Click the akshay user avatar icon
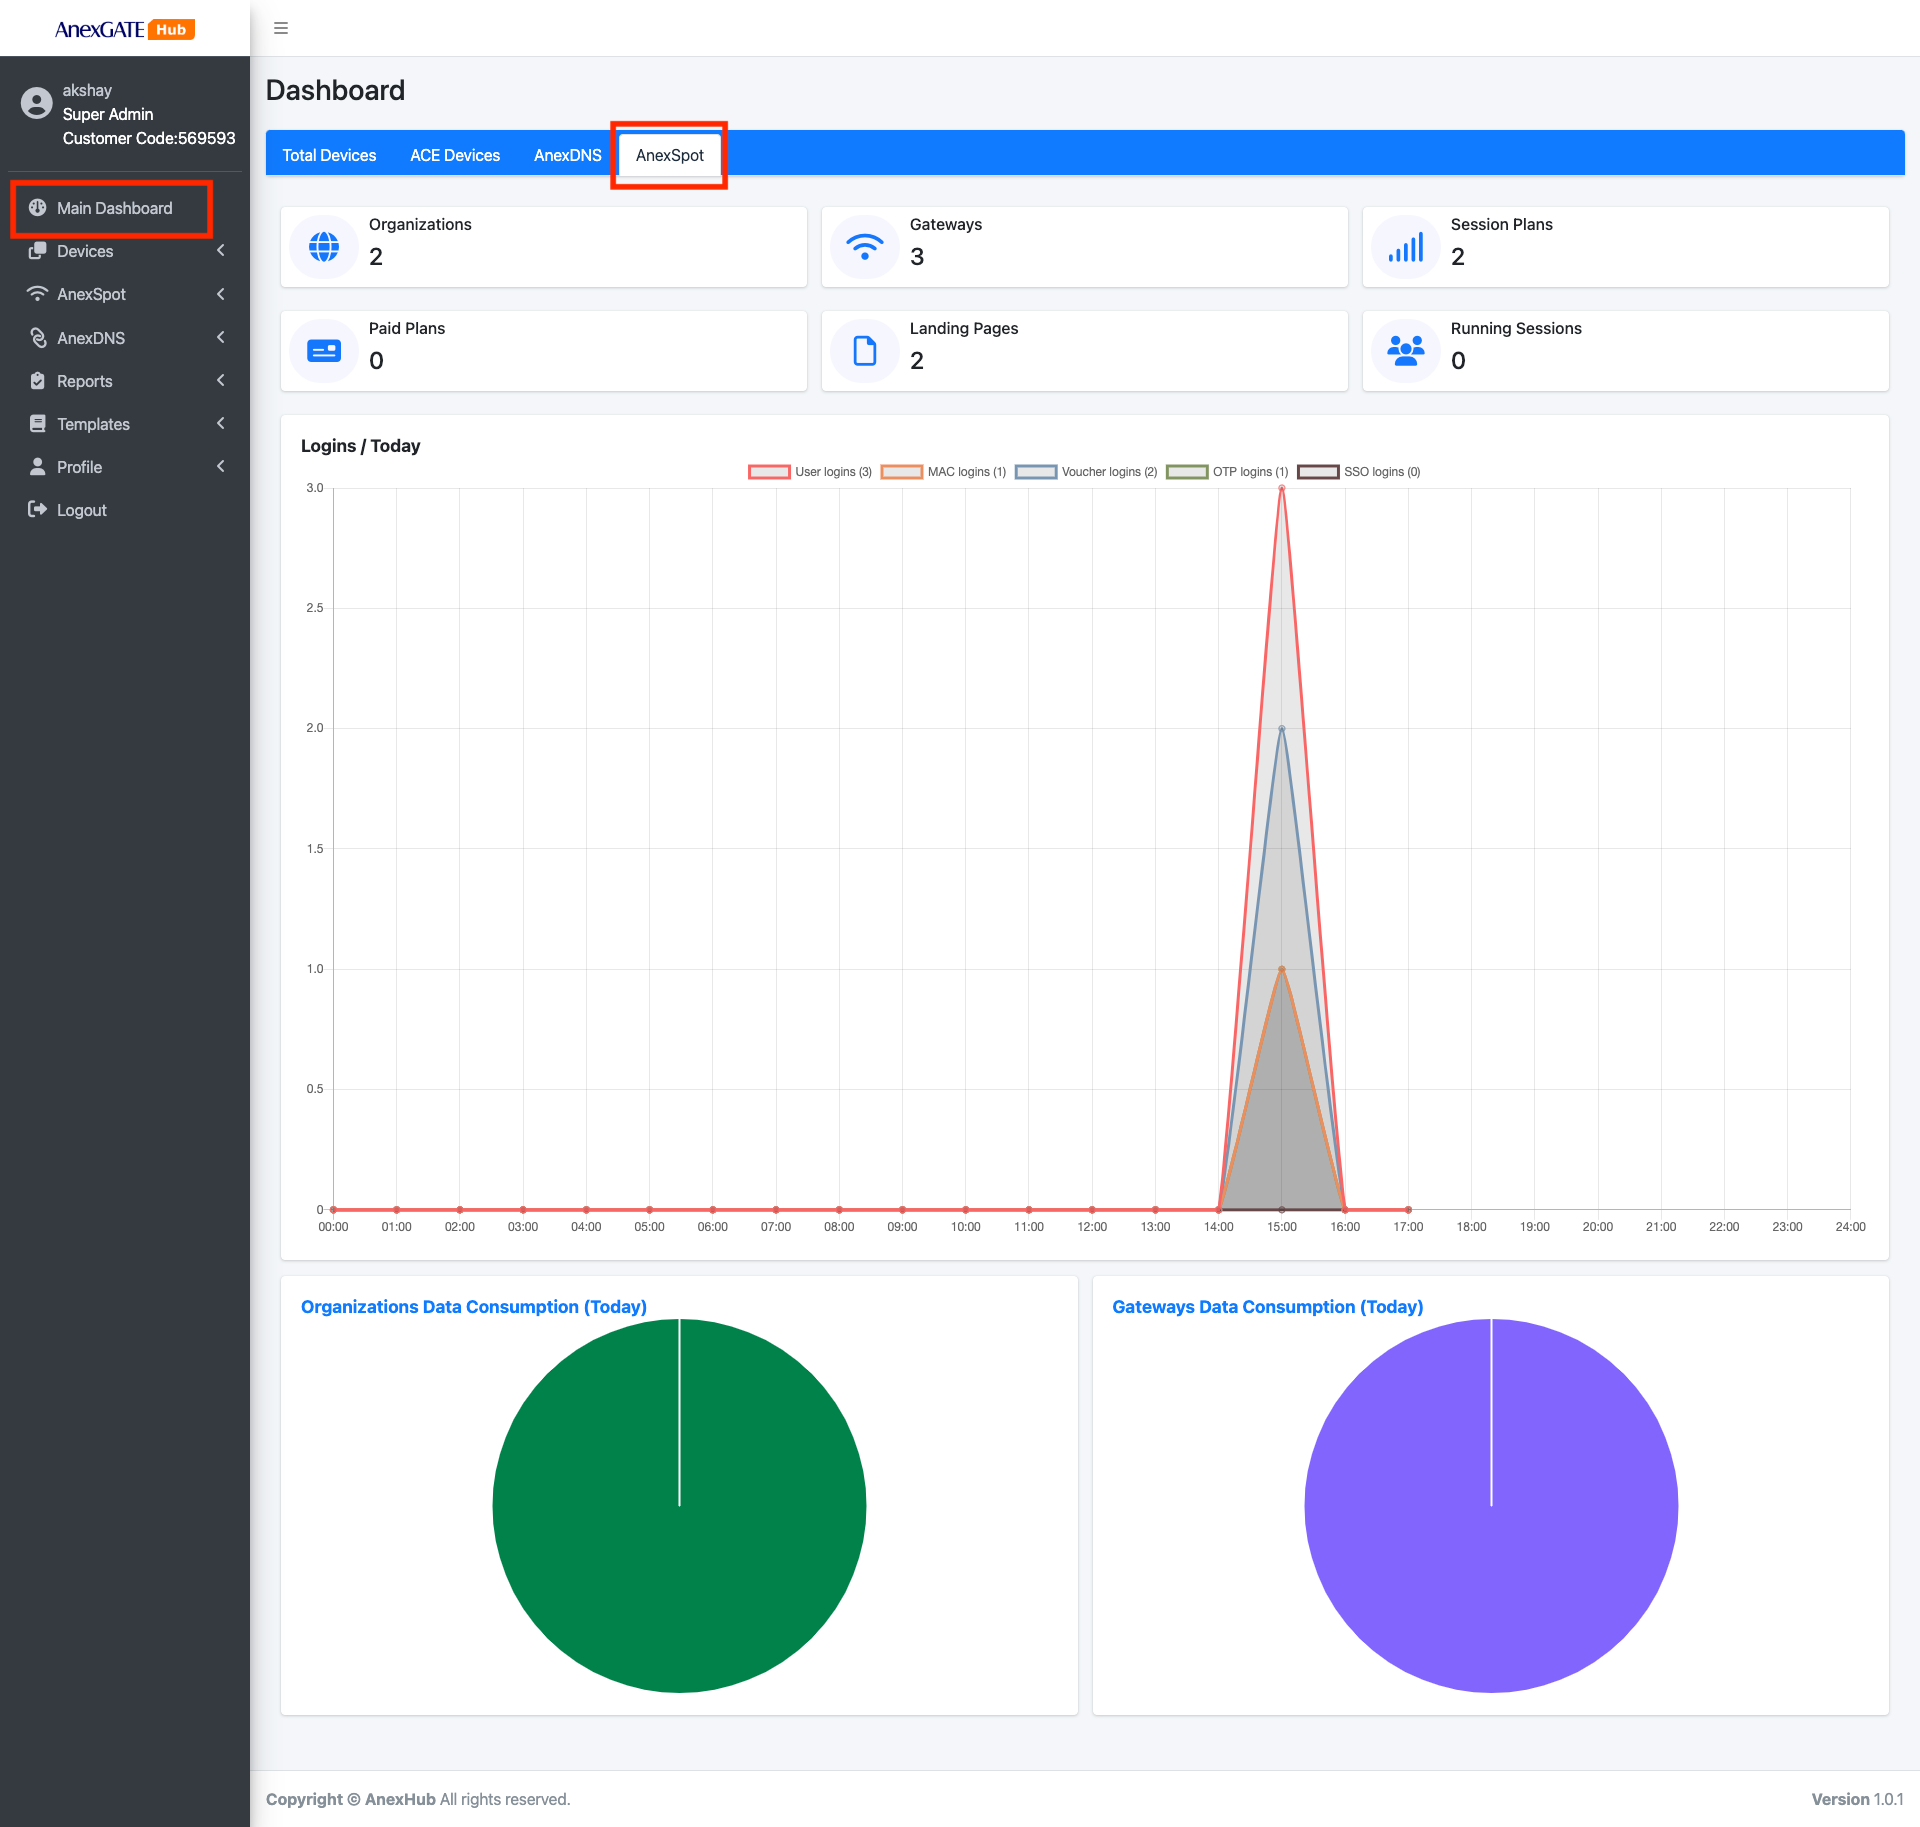This screenshot has width=1920, height=1827. pos(37,103)
